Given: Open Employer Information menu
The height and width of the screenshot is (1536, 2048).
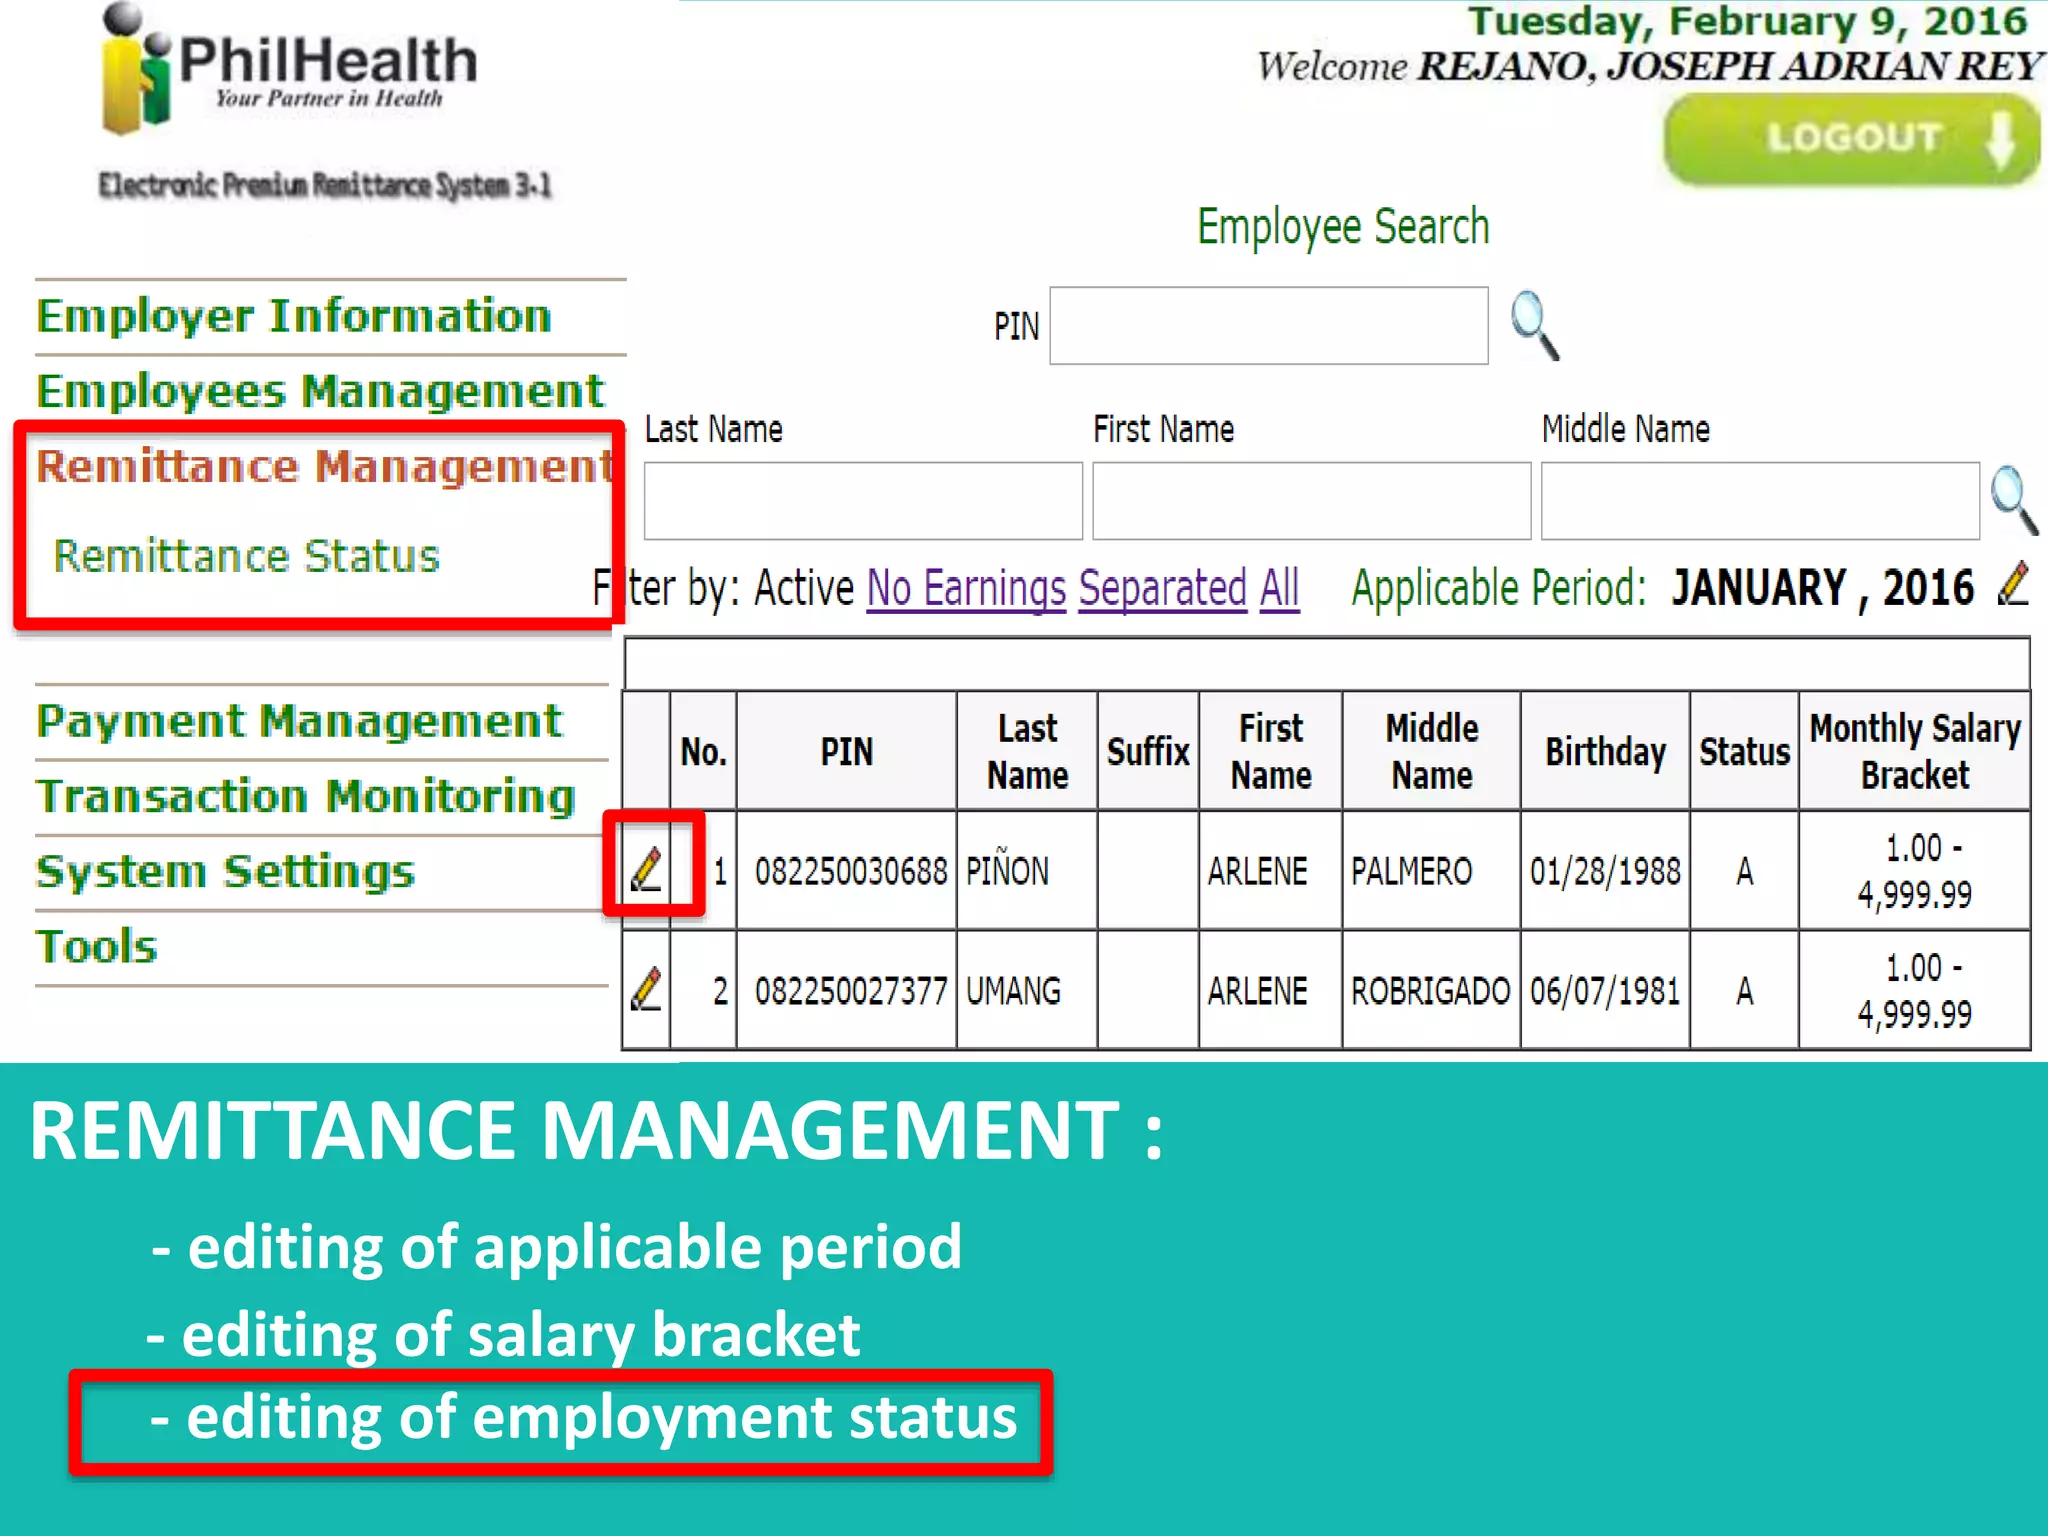Looking at the screenshot, I should click(294, 316).
